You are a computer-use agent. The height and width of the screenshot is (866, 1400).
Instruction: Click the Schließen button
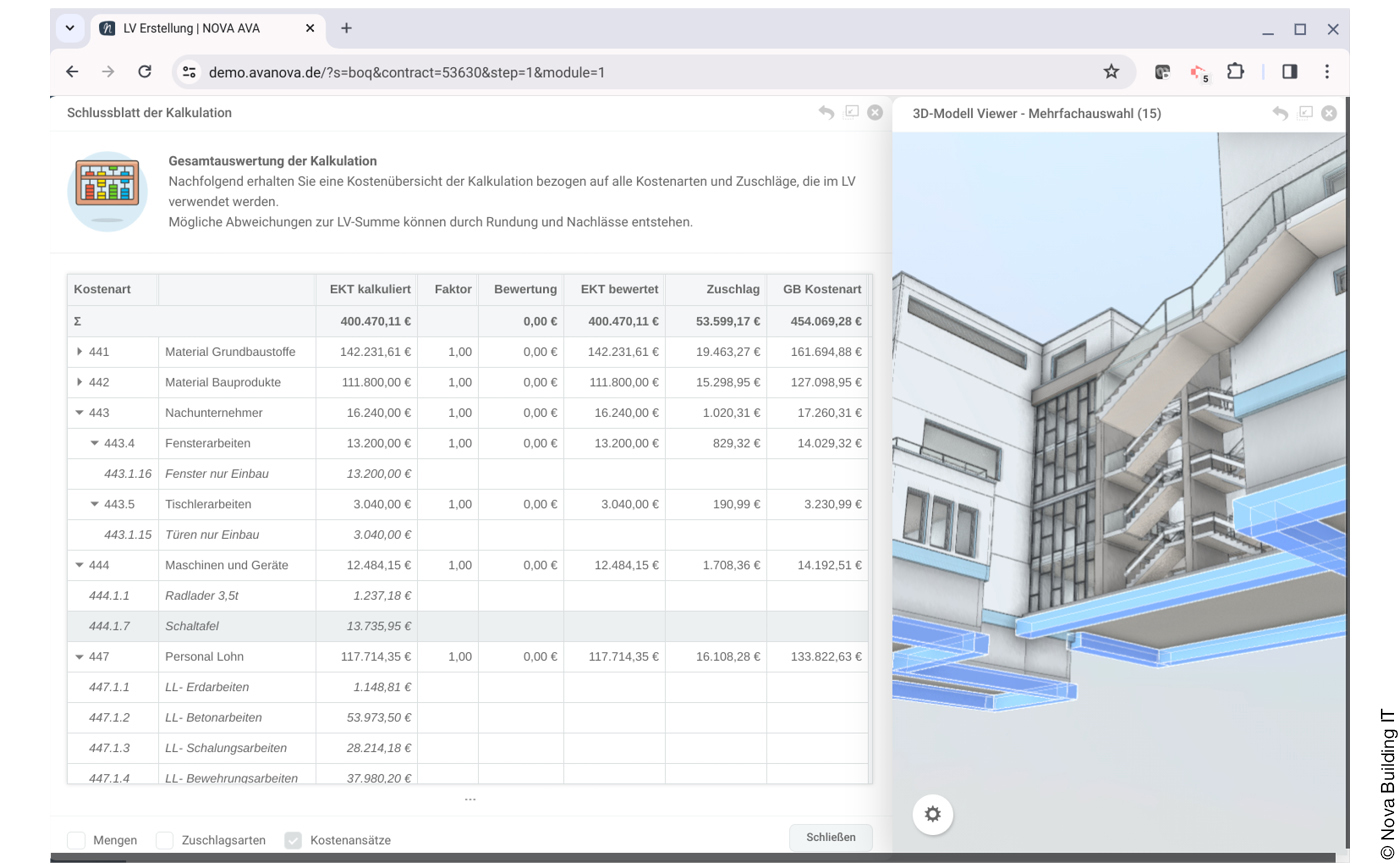(830, 838)
